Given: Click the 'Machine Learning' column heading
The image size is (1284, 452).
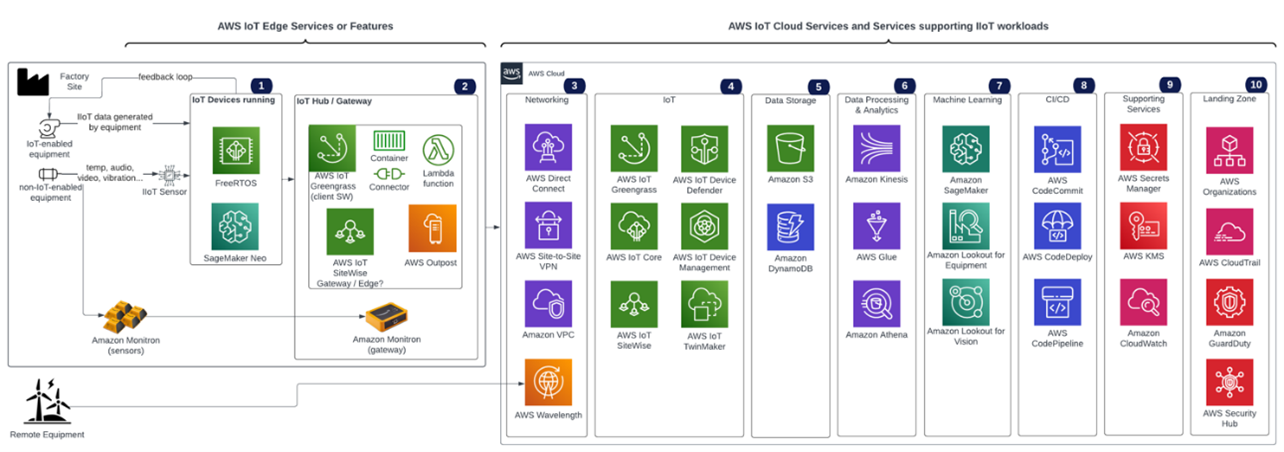Looking at the screenshot, I should [x=965, y=100].
